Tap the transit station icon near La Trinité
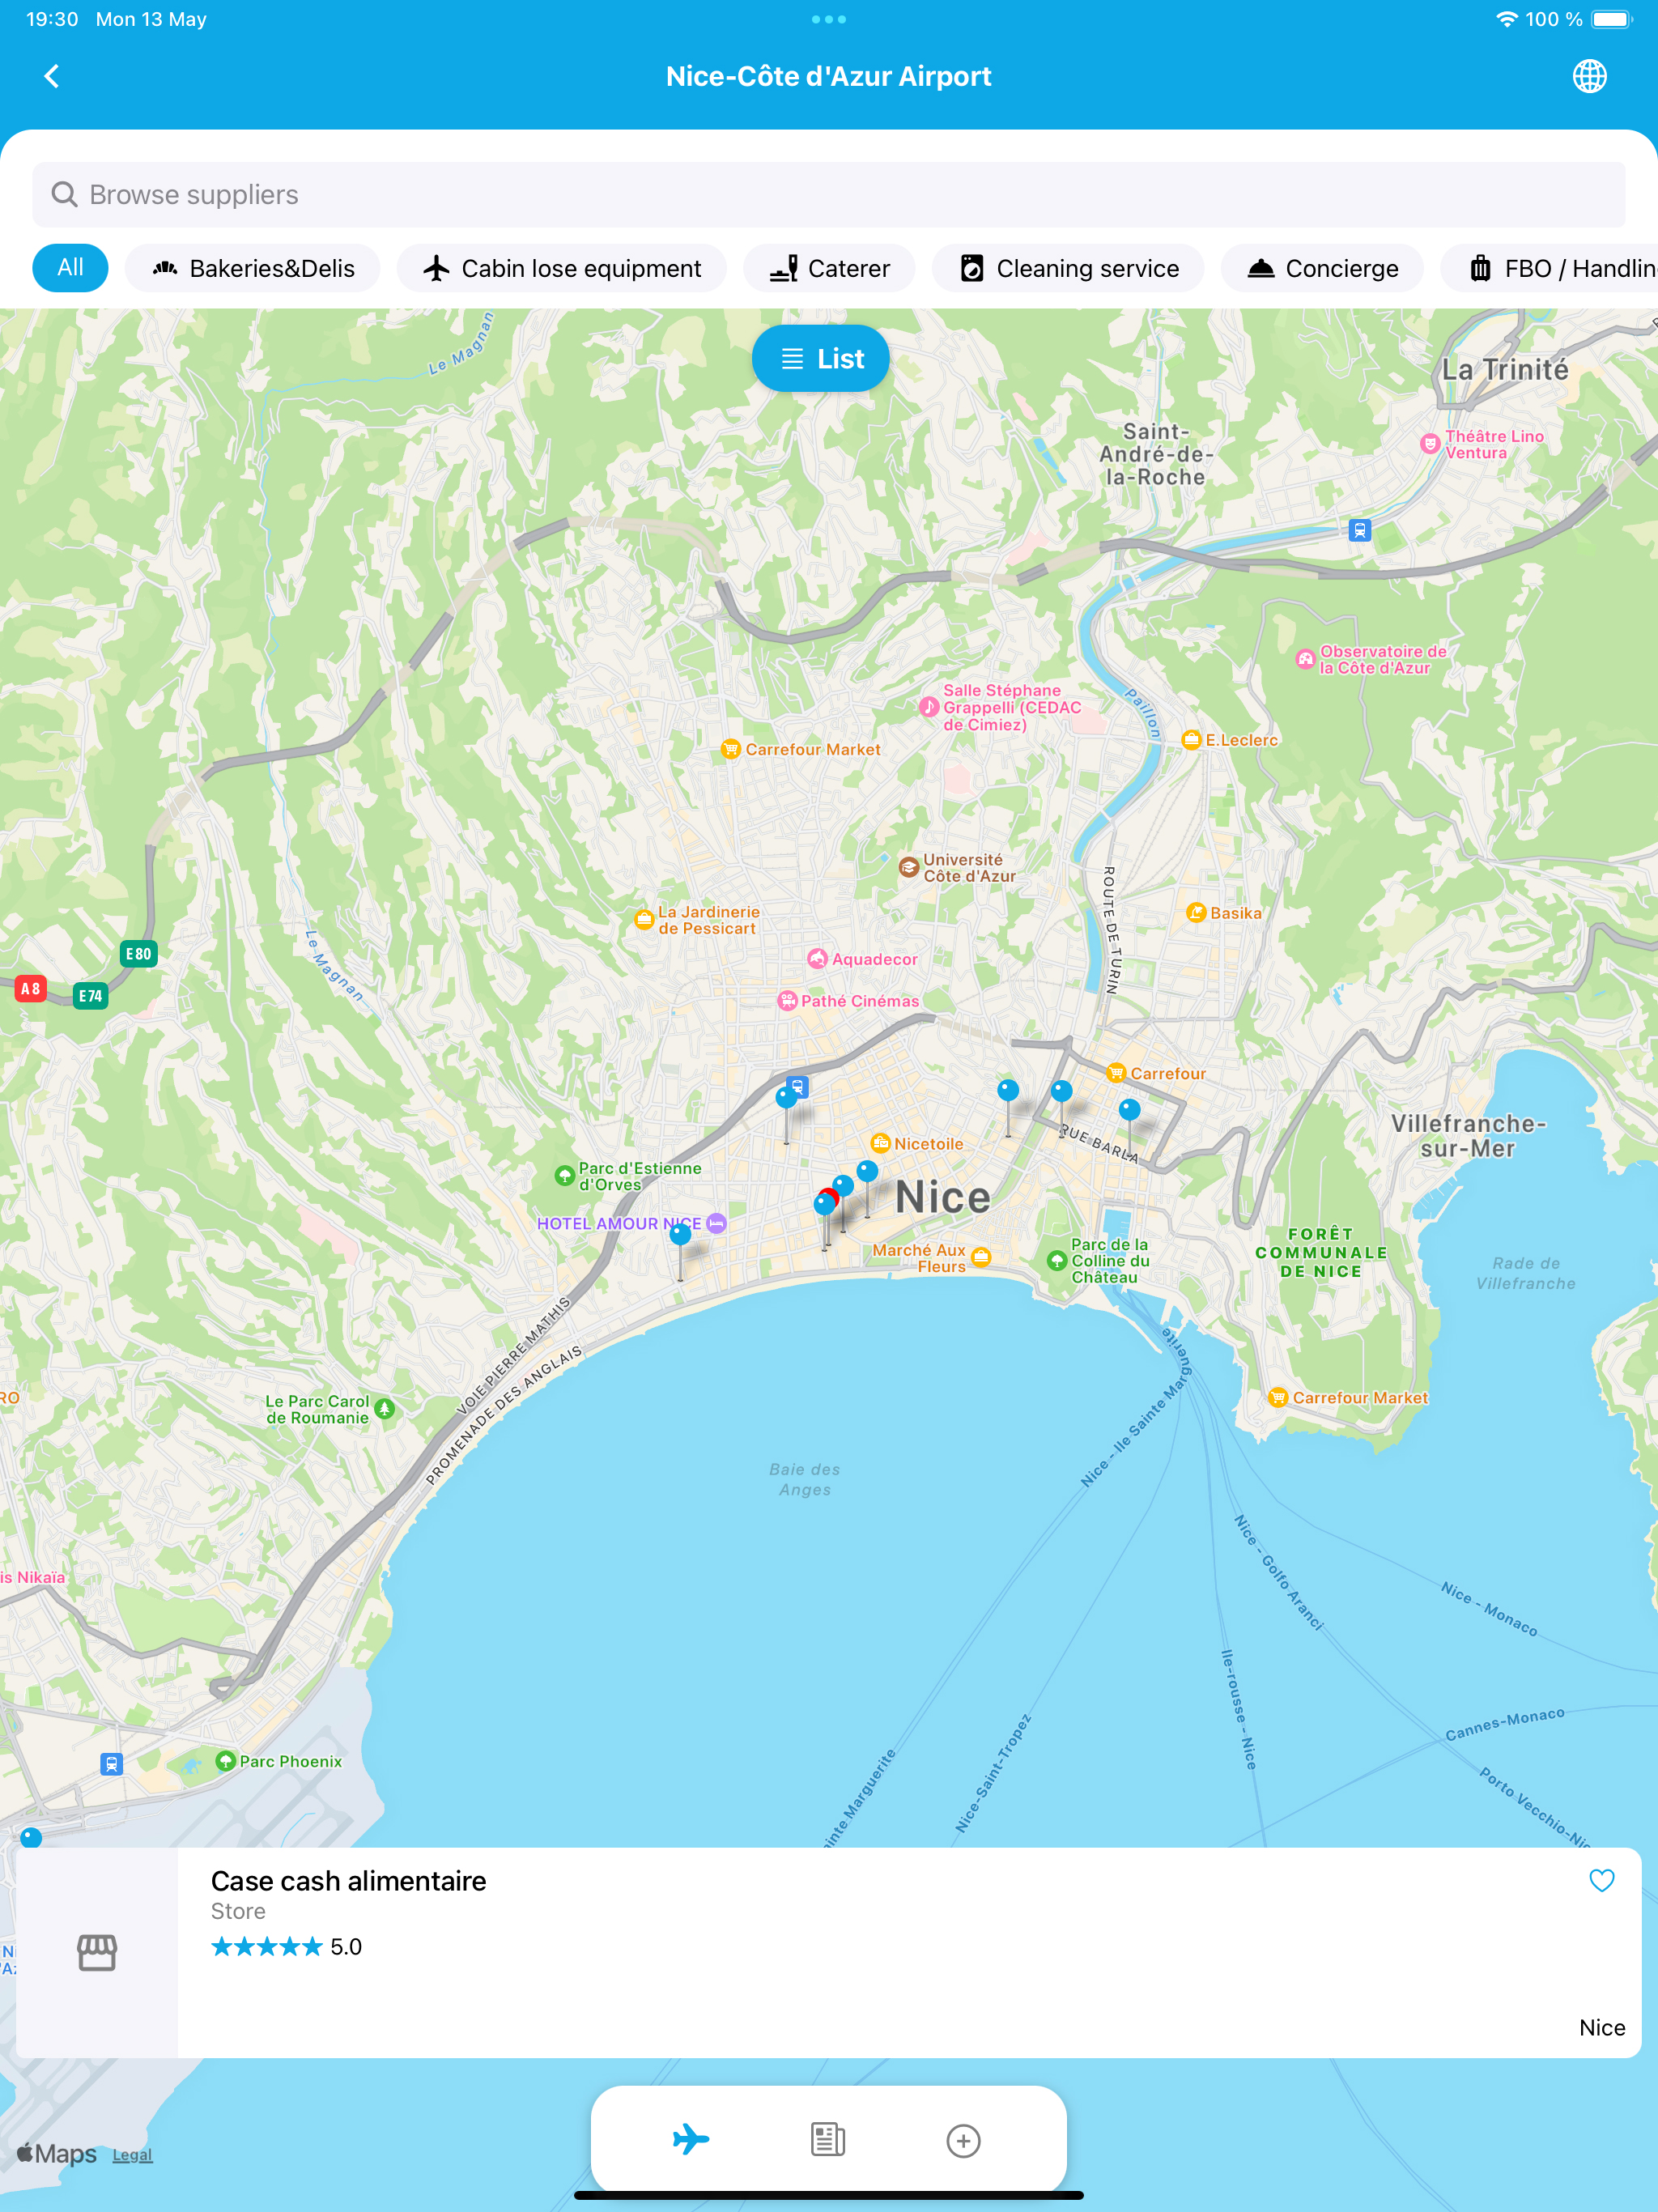This screenshot has width=1658, height=2212. point(1359,530)
